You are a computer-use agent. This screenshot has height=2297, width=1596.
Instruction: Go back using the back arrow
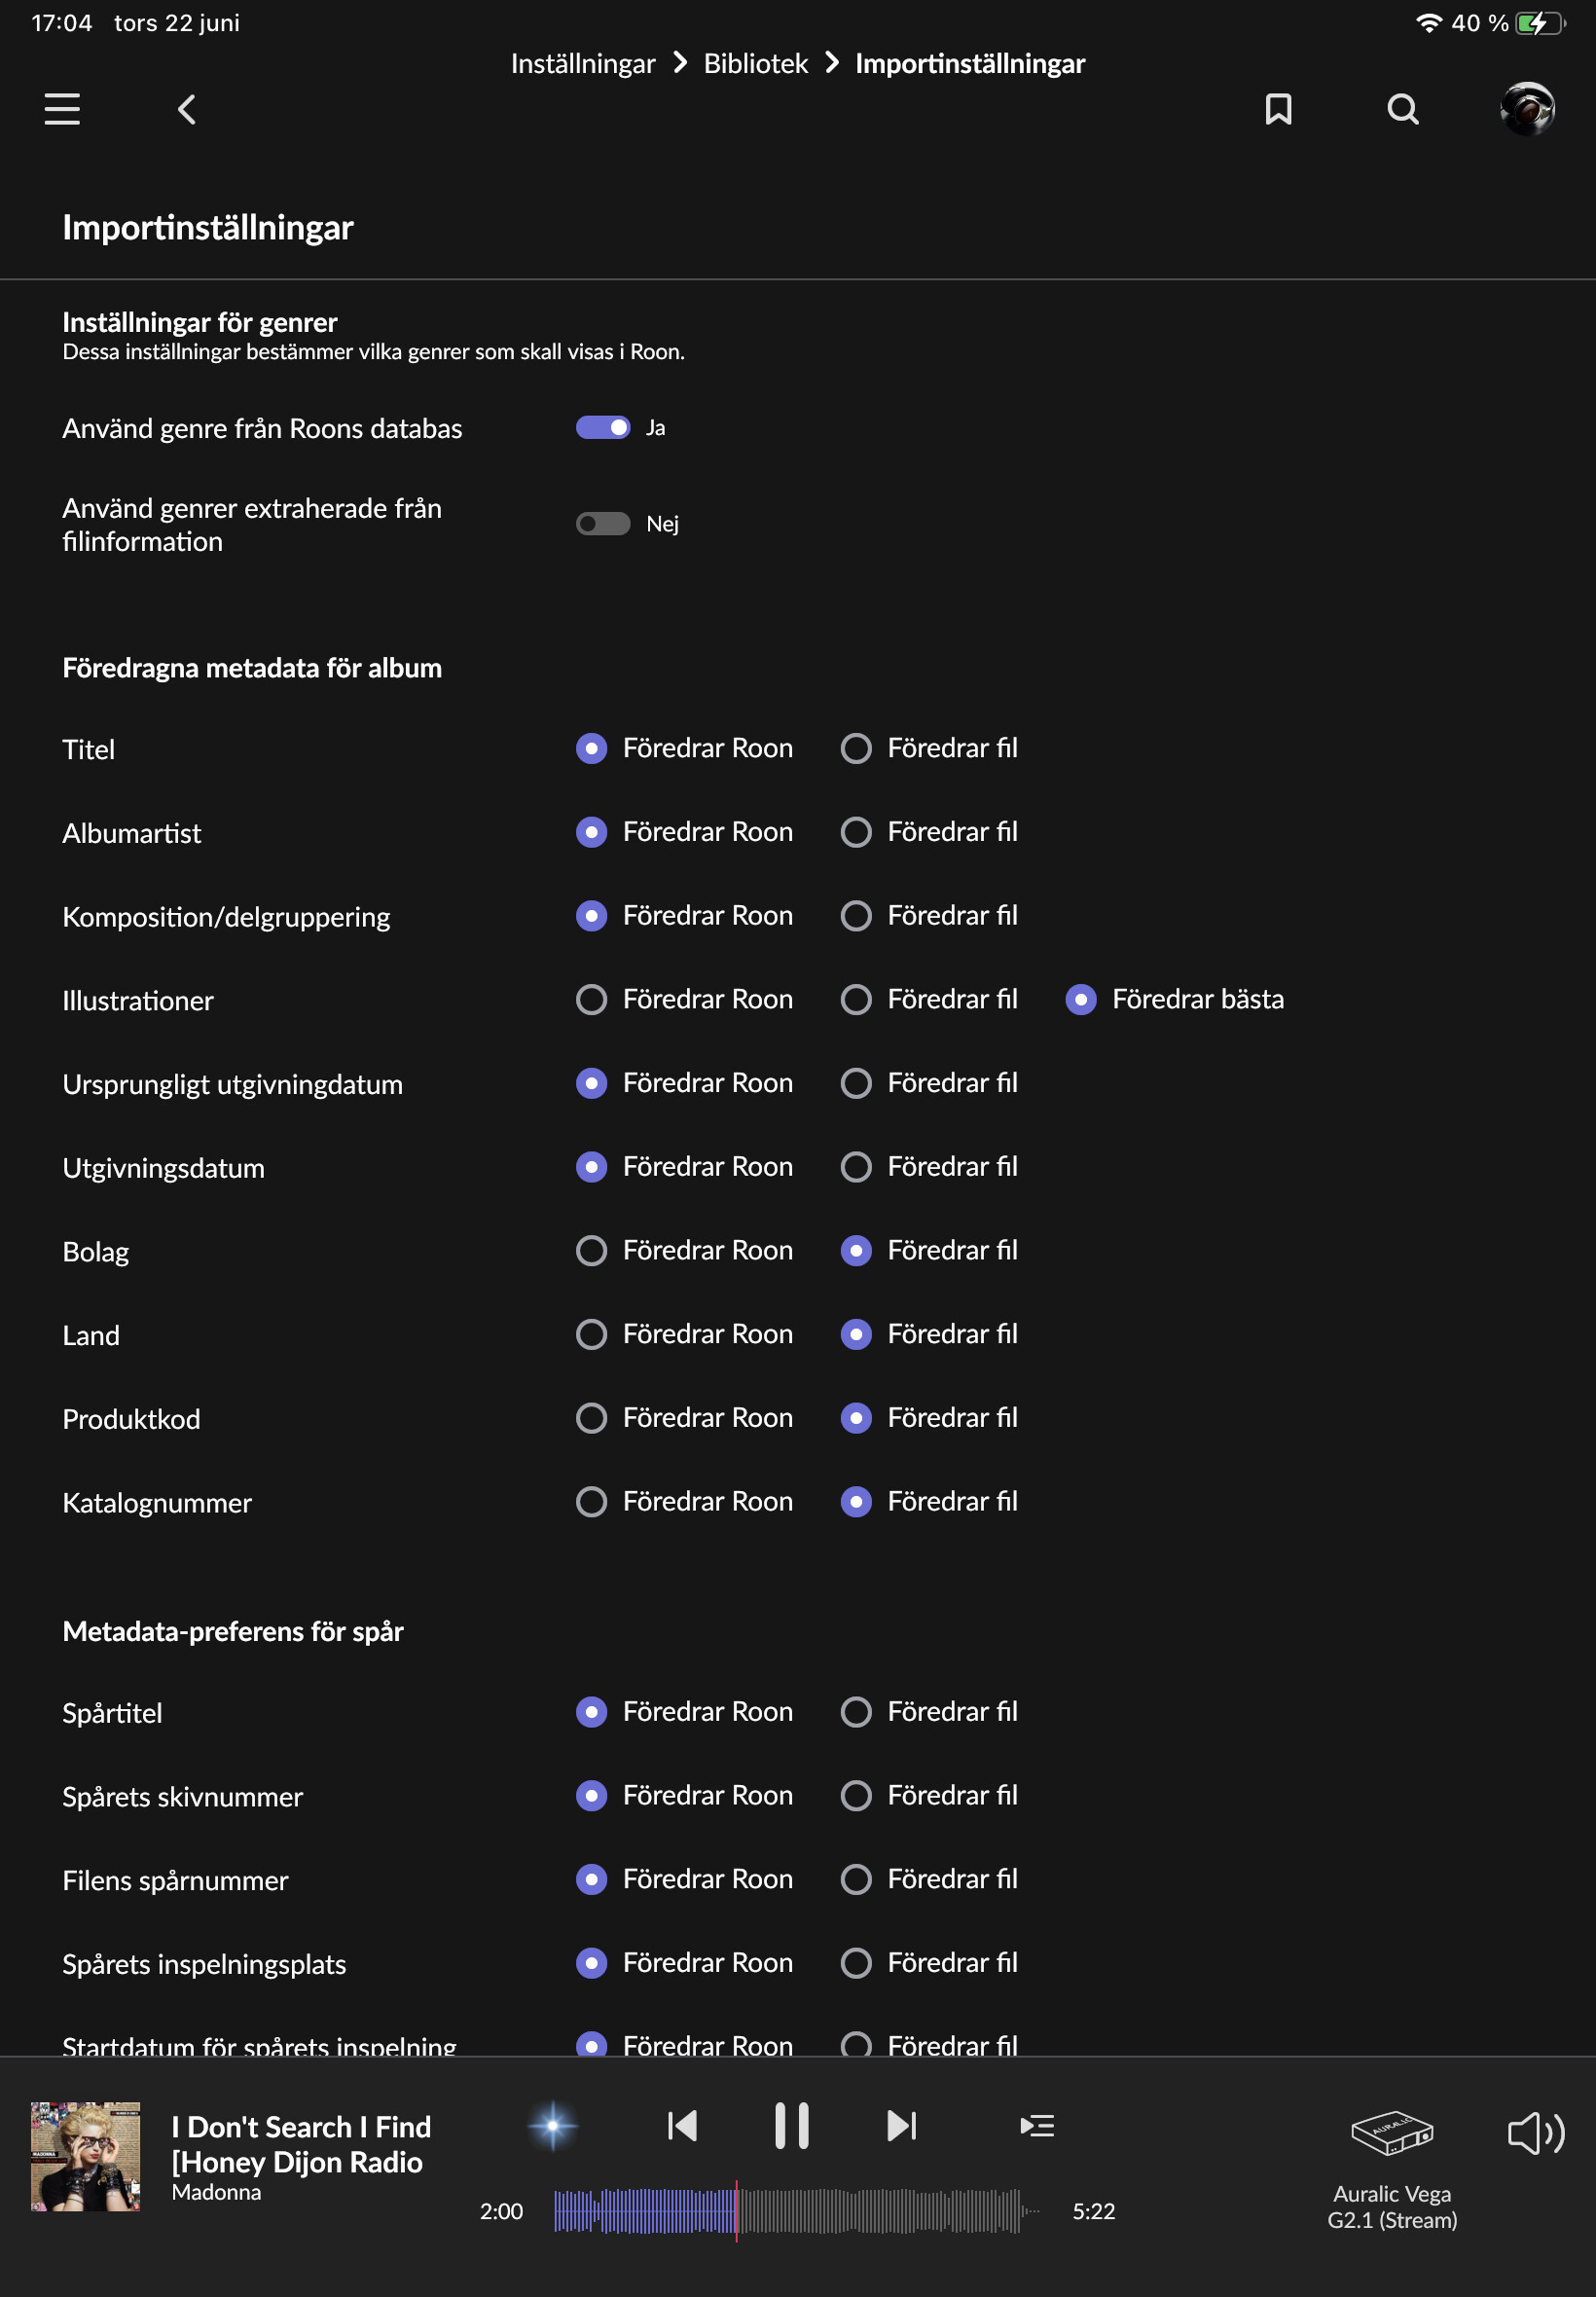tap(186, 109)
